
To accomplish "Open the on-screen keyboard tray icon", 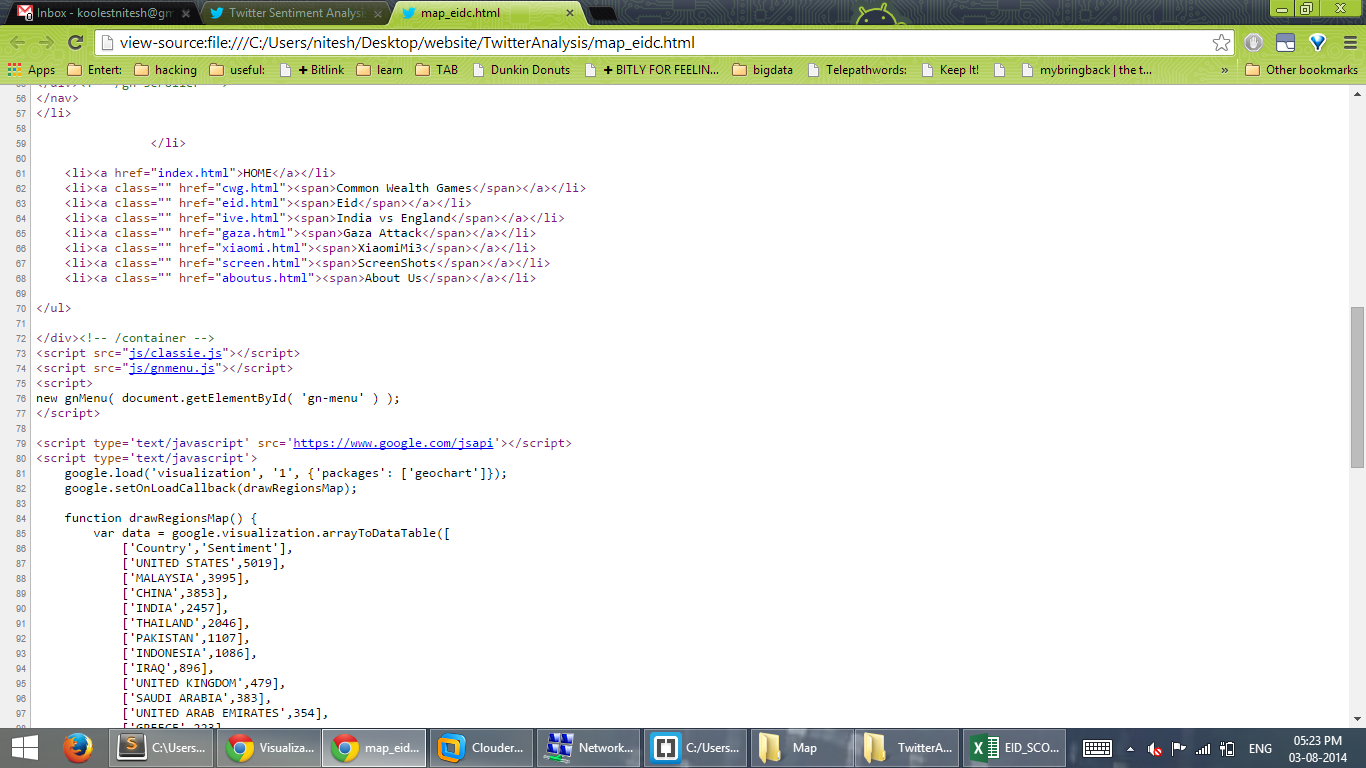I will [1097, 748].
